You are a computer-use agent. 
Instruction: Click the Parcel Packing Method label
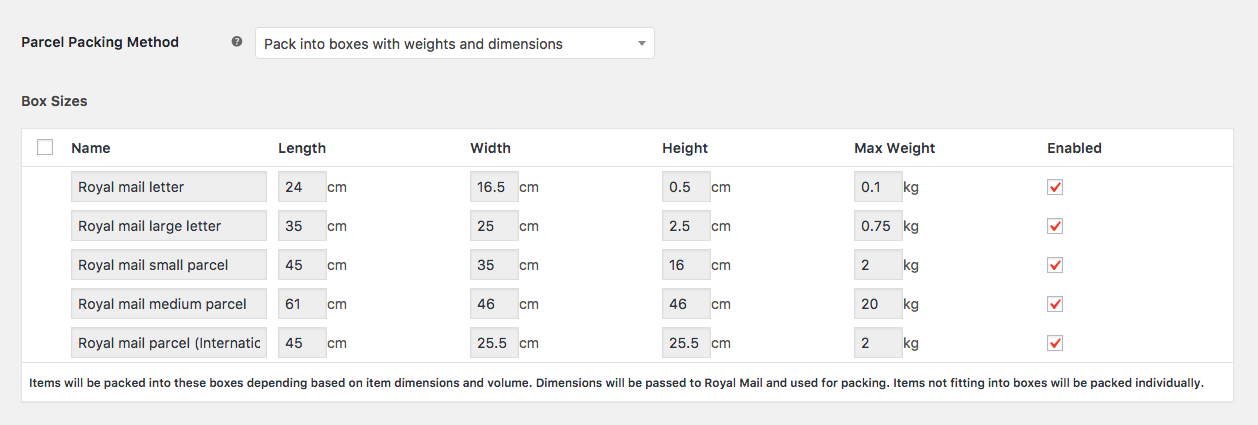[100, 42]
